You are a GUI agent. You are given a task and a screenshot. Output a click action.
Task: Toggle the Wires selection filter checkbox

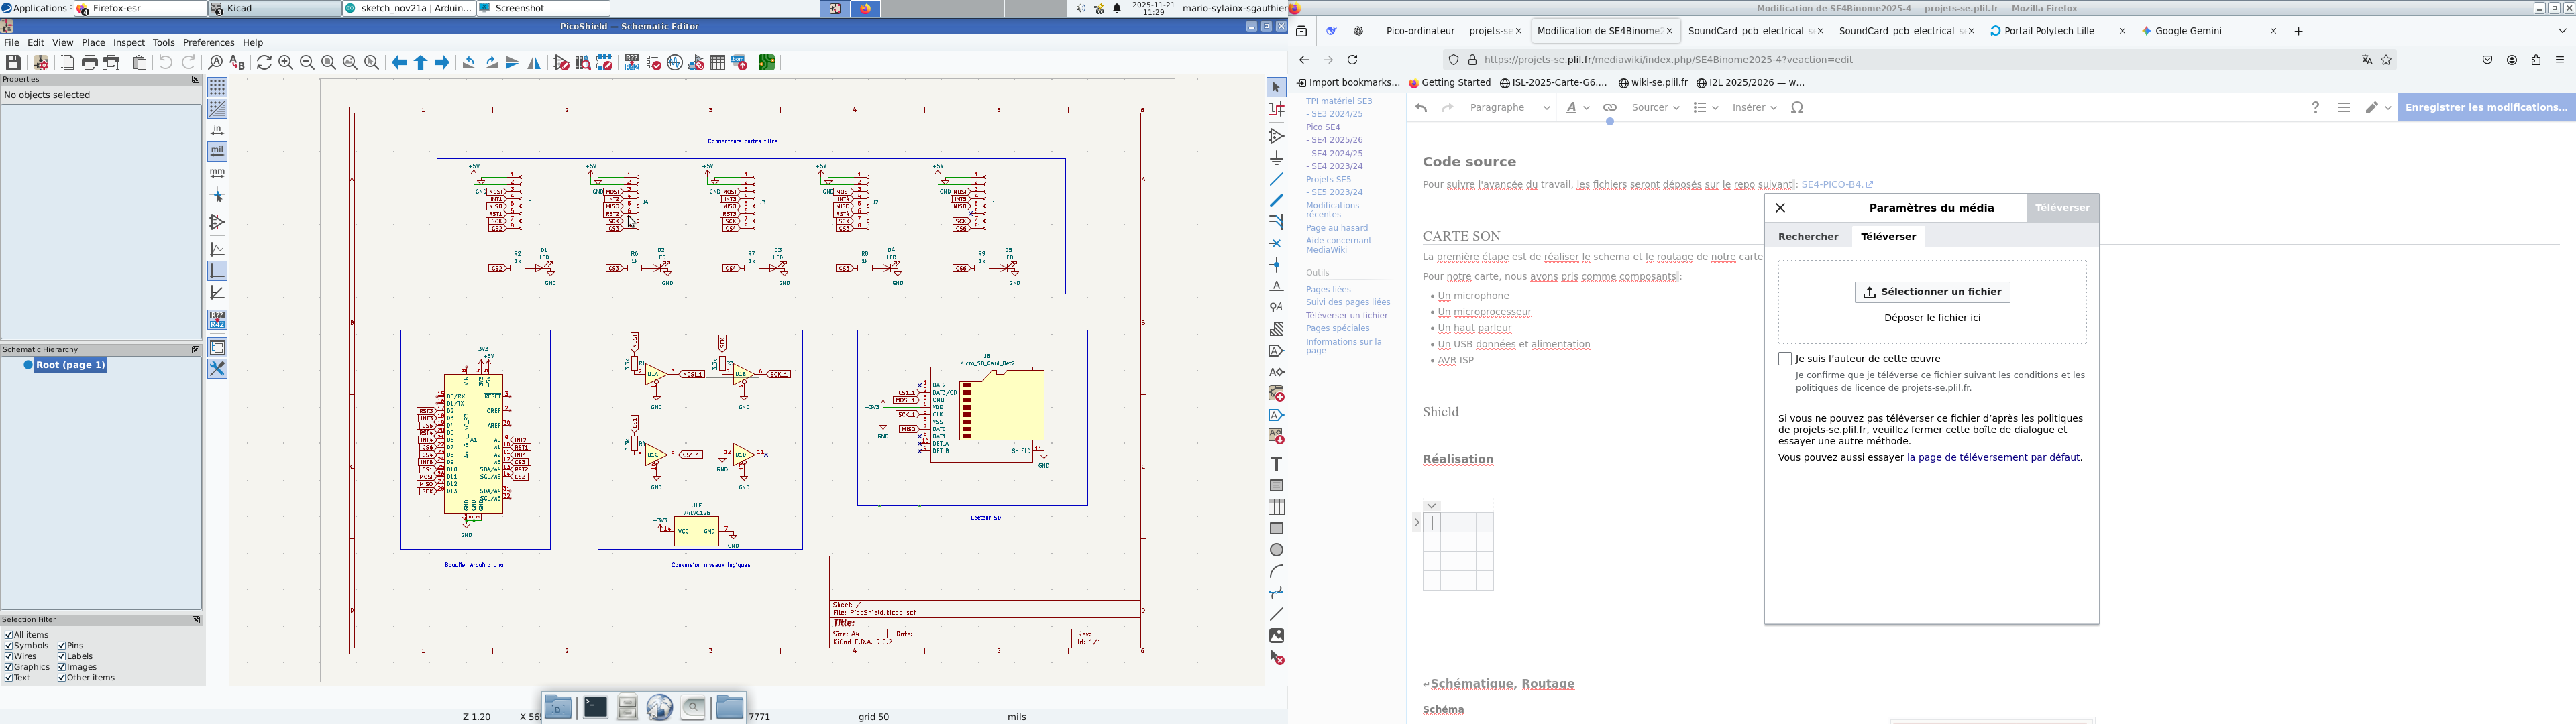(9, 656)
